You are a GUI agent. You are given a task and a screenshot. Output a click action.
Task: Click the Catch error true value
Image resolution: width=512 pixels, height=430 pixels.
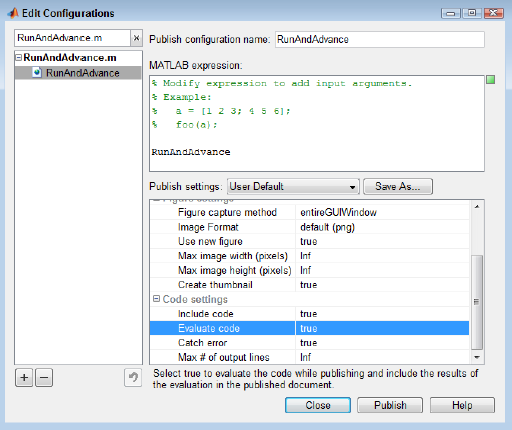tap(309, 343)
